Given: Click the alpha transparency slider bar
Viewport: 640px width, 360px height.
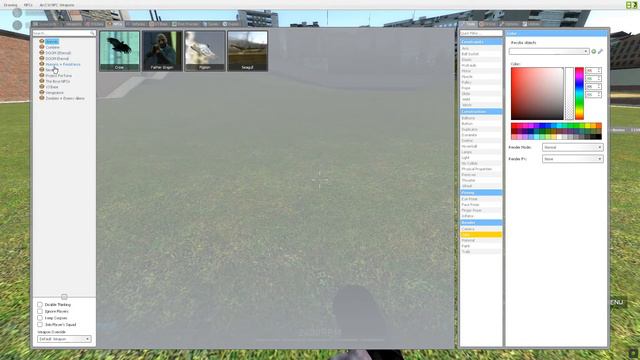Looking at the screenshot, I should pyautogui.click(x=569, y=93).
